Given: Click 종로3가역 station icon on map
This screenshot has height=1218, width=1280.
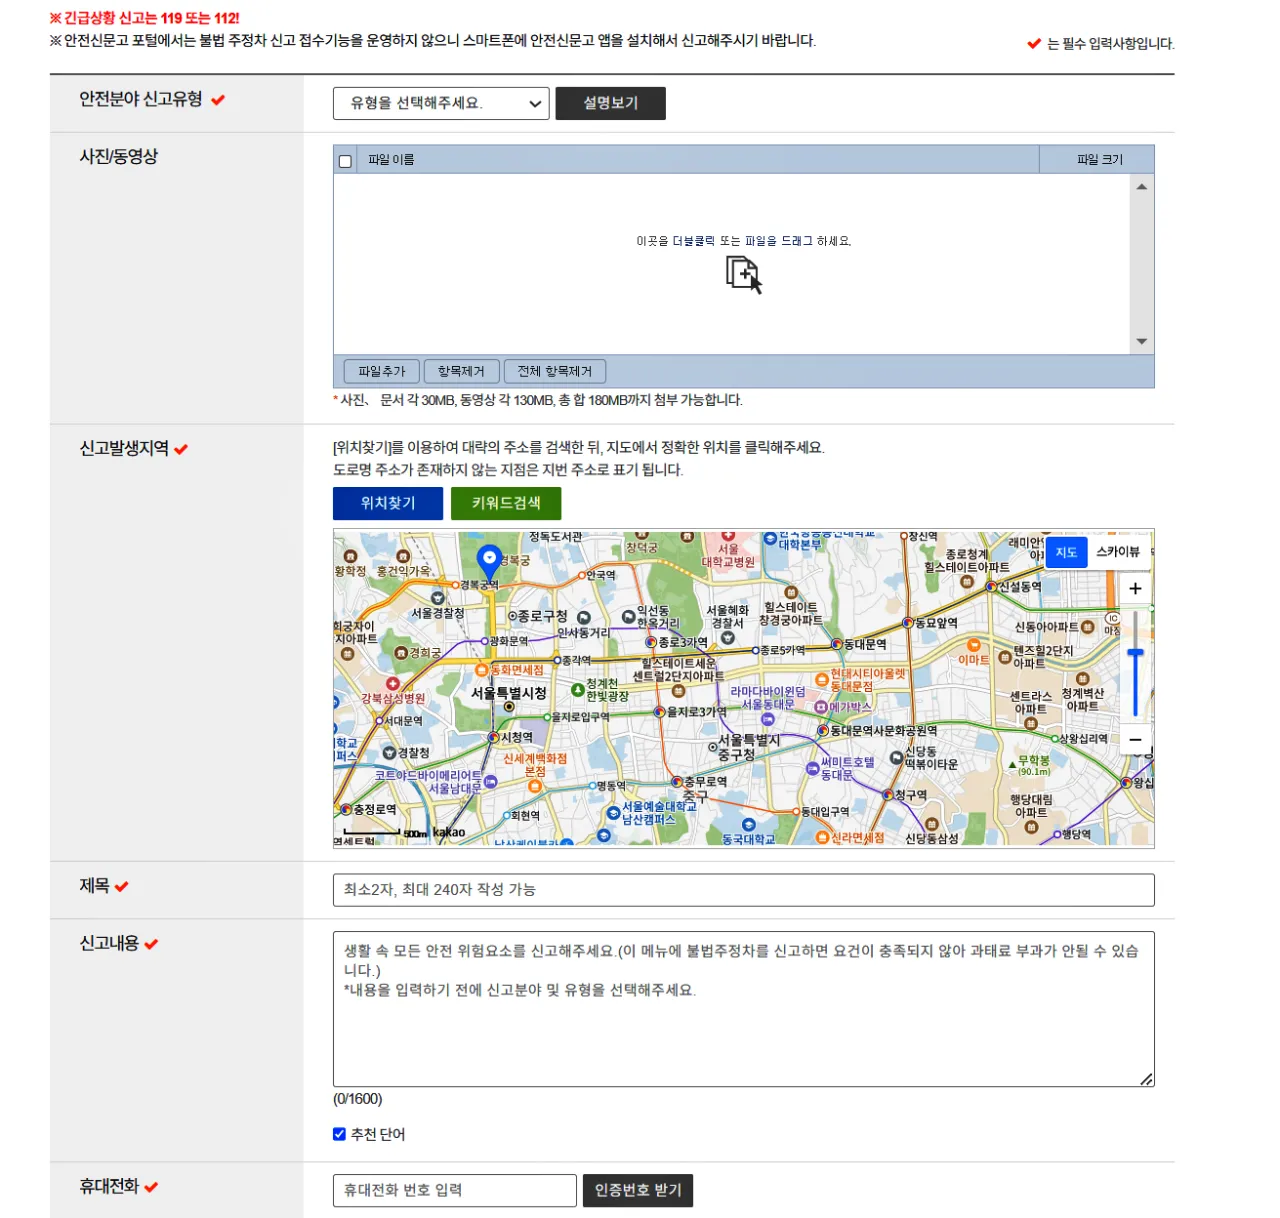Looking at the screenshot, I should (651, 642).
